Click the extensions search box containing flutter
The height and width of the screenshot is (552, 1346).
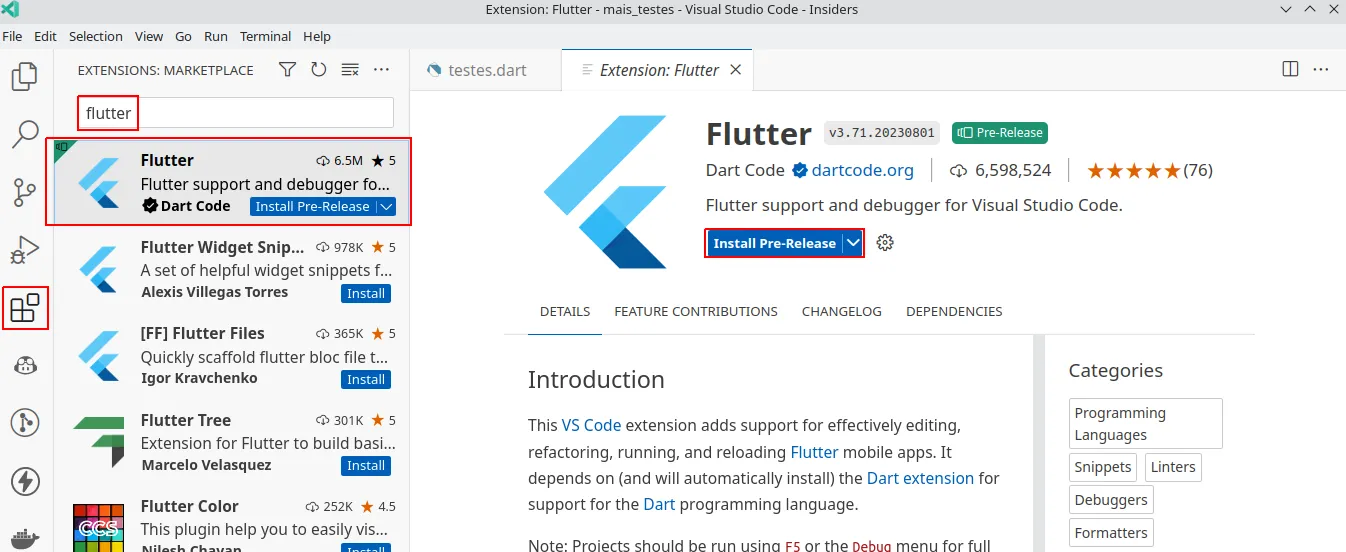coord(236,113)
